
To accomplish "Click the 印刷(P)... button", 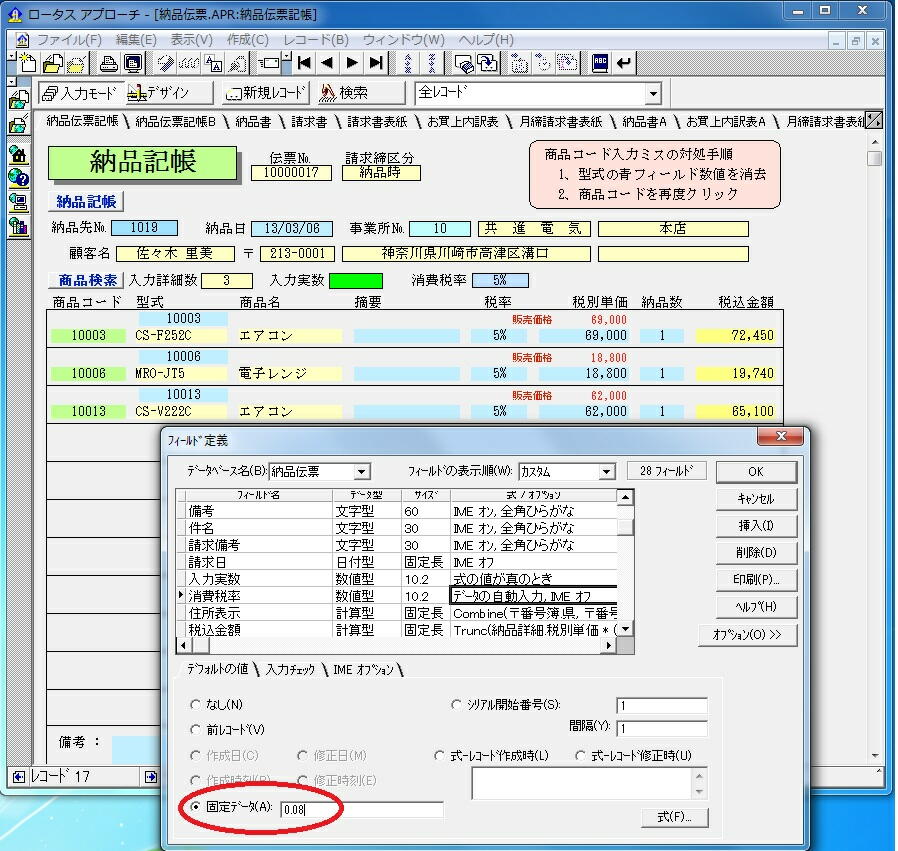I will (x=756, y=580).
